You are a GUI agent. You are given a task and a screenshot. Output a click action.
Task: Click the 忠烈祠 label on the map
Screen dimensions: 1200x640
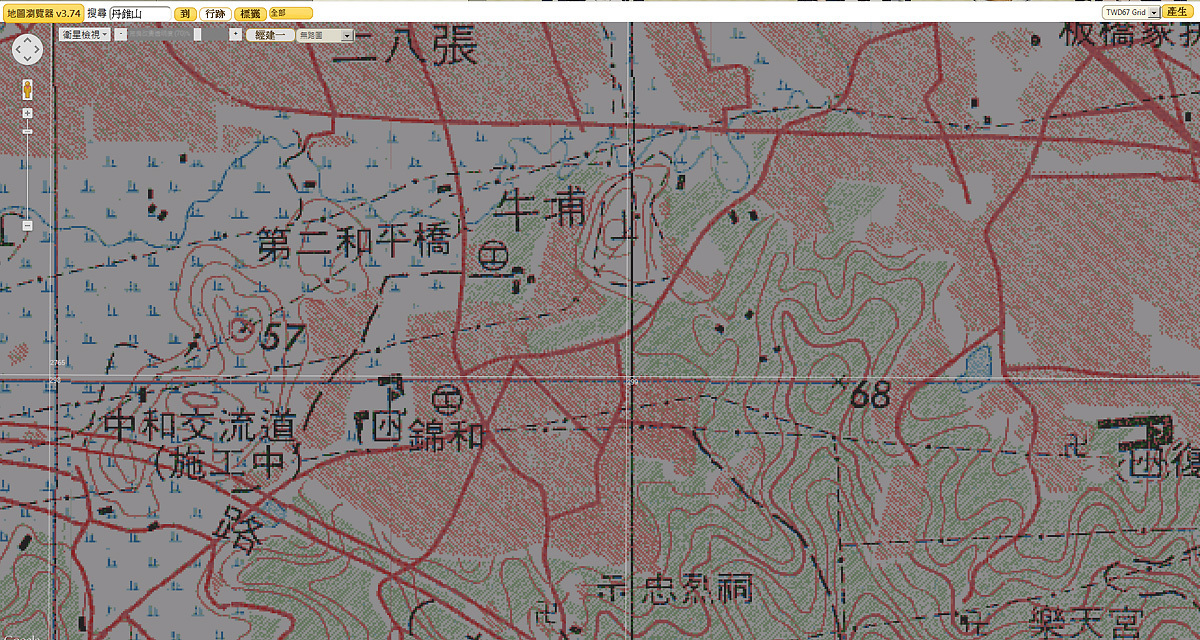699,590
